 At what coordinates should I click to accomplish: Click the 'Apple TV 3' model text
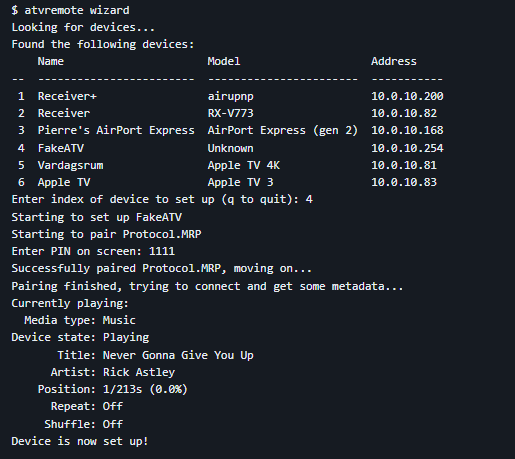coord(240,182)
